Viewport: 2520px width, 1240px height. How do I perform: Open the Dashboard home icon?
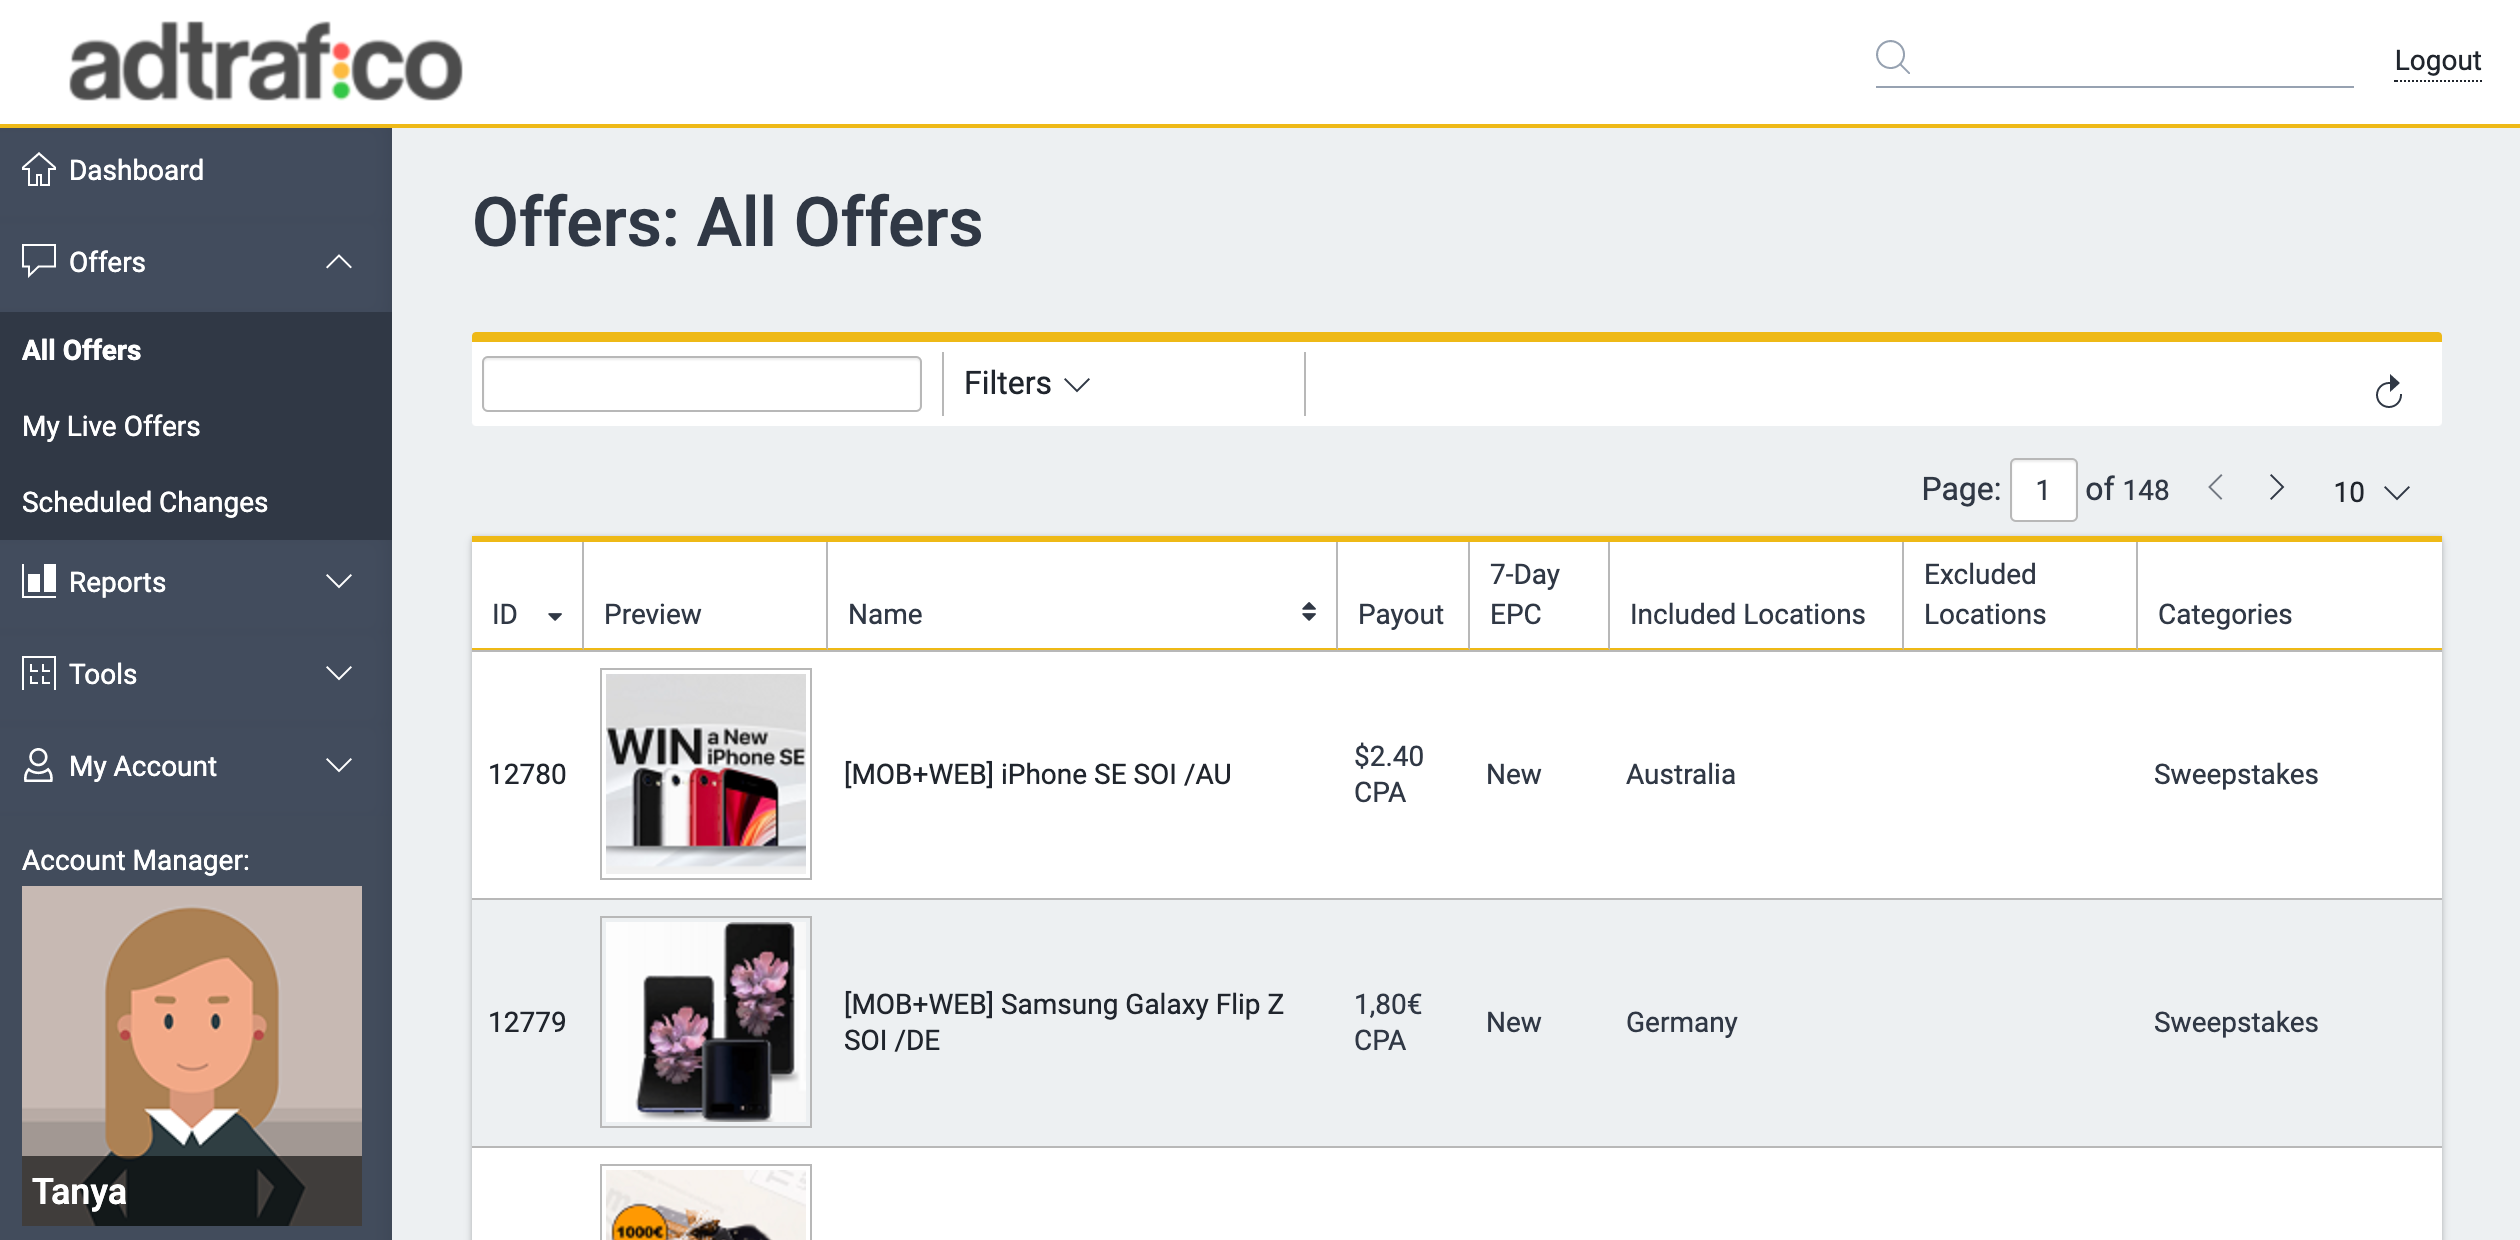coord(39,169)
